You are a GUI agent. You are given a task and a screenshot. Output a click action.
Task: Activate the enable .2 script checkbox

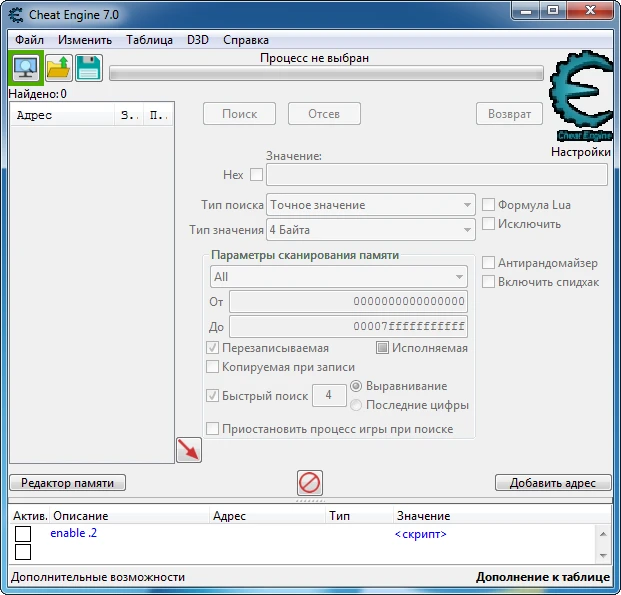23,534
